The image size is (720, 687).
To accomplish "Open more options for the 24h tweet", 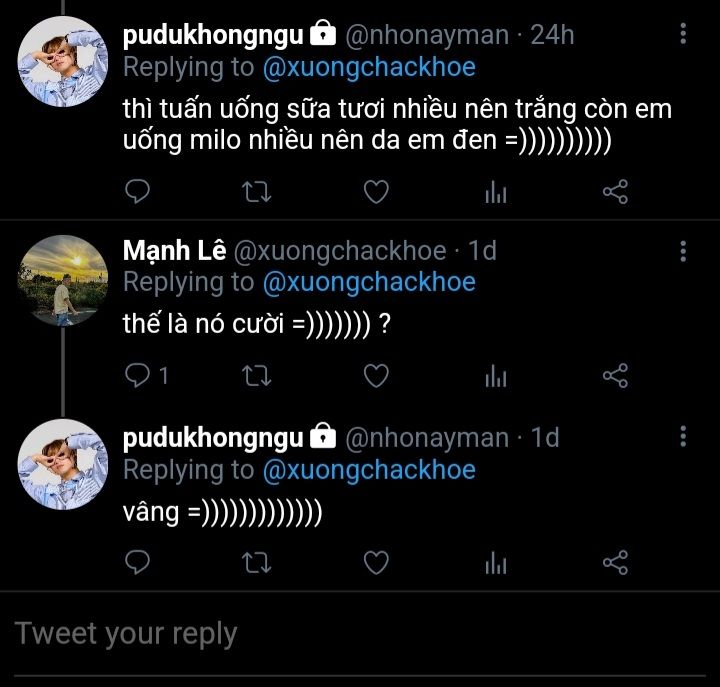I will [683, 35].
